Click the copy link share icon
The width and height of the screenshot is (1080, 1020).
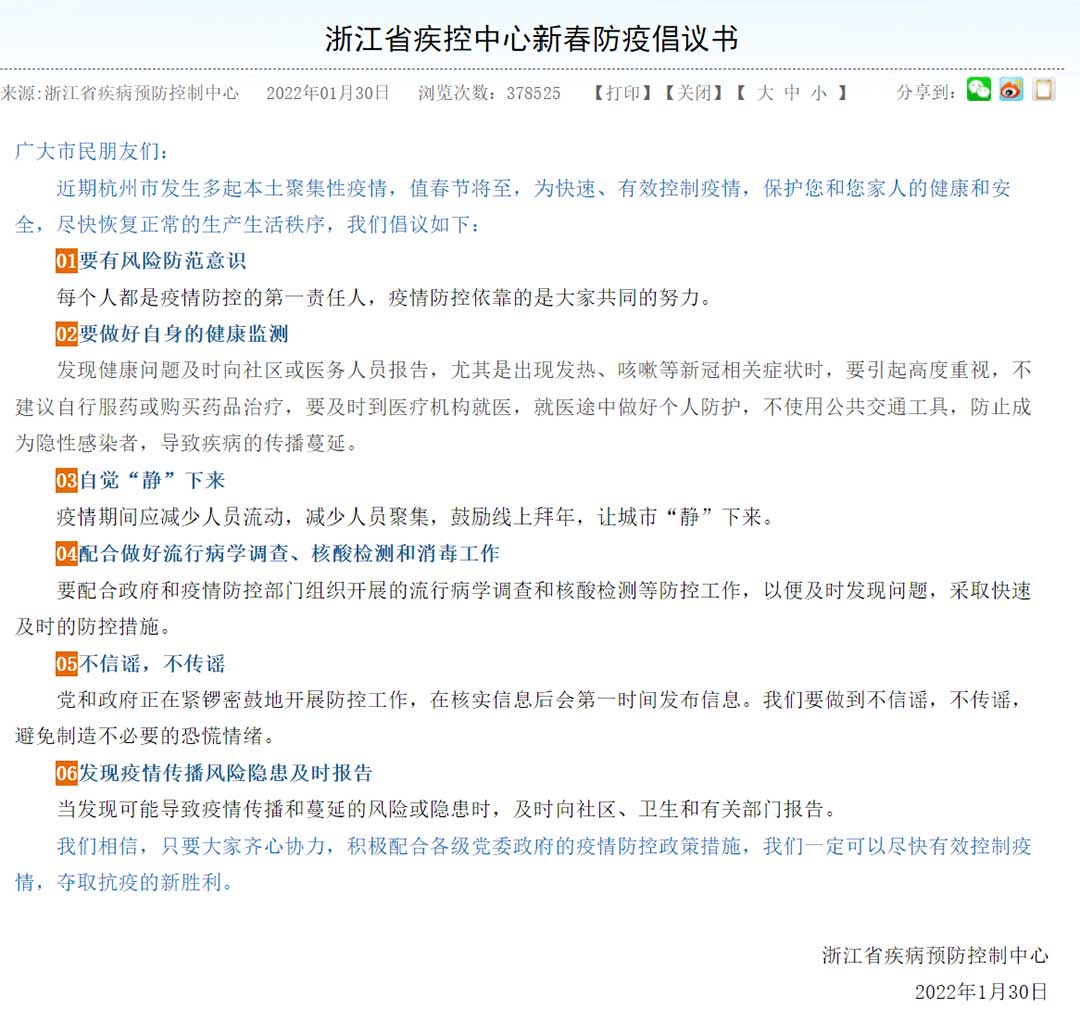tap(1043, 90)
